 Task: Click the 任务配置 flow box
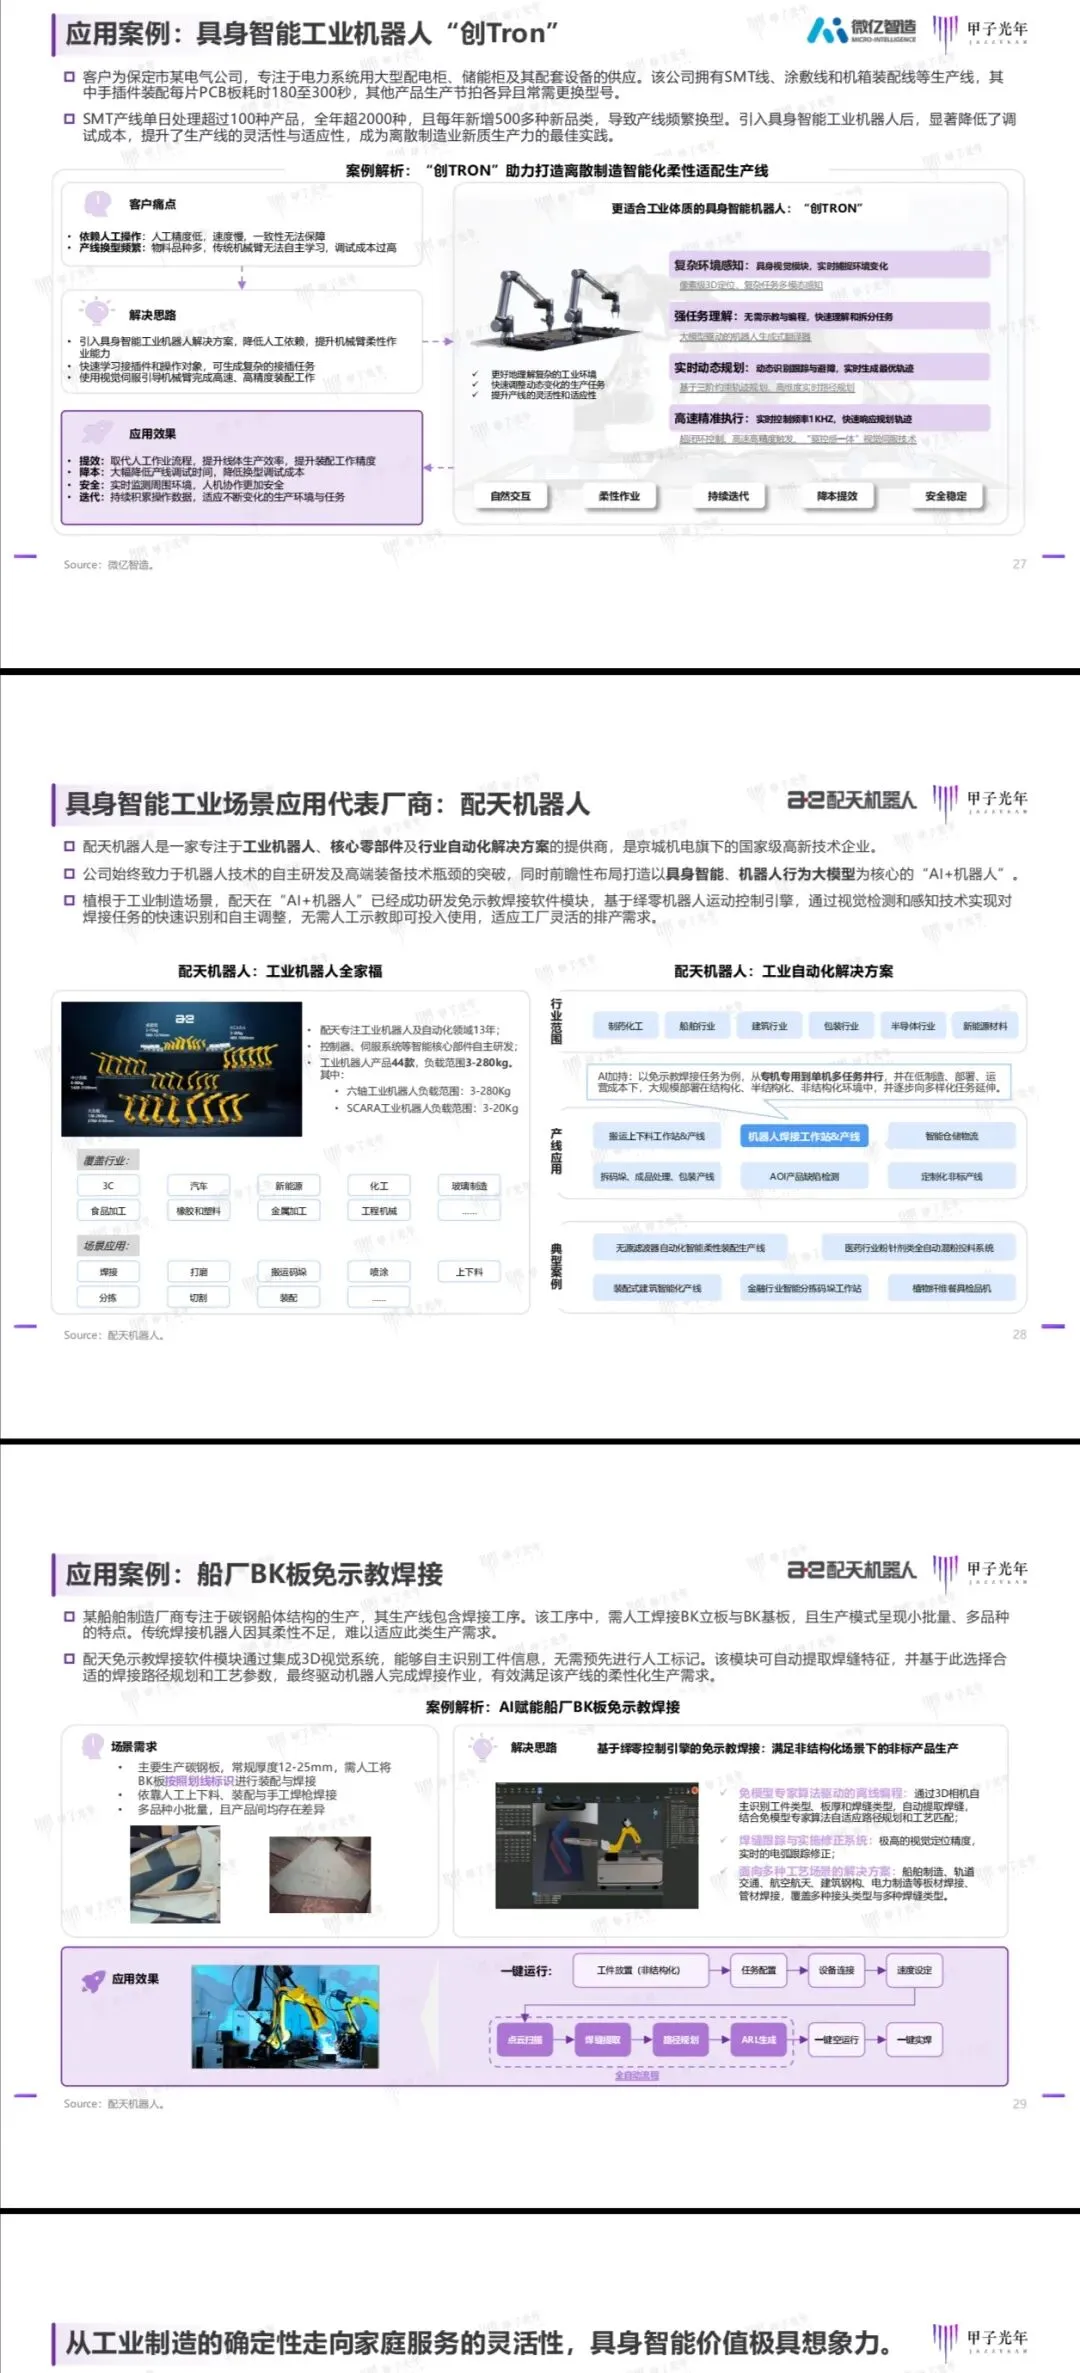tap(759, 1970)
